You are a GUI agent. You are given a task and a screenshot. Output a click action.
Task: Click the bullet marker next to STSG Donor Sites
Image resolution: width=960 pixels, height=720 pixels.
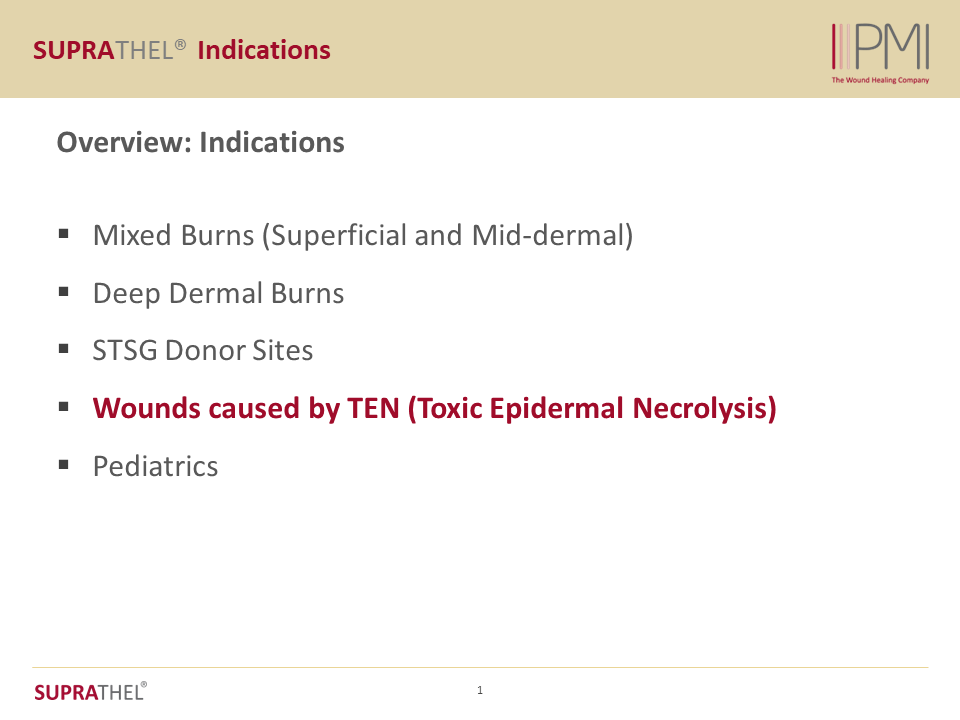(x=64, y=350)
